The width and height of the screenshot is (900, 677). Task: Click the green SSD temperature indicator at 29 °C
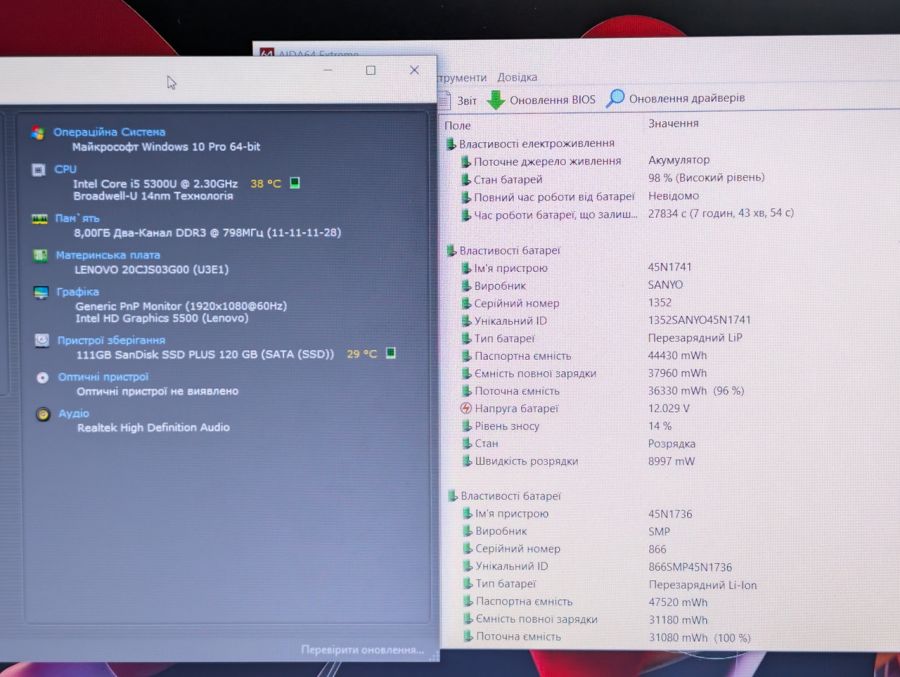tap(390, 353)
